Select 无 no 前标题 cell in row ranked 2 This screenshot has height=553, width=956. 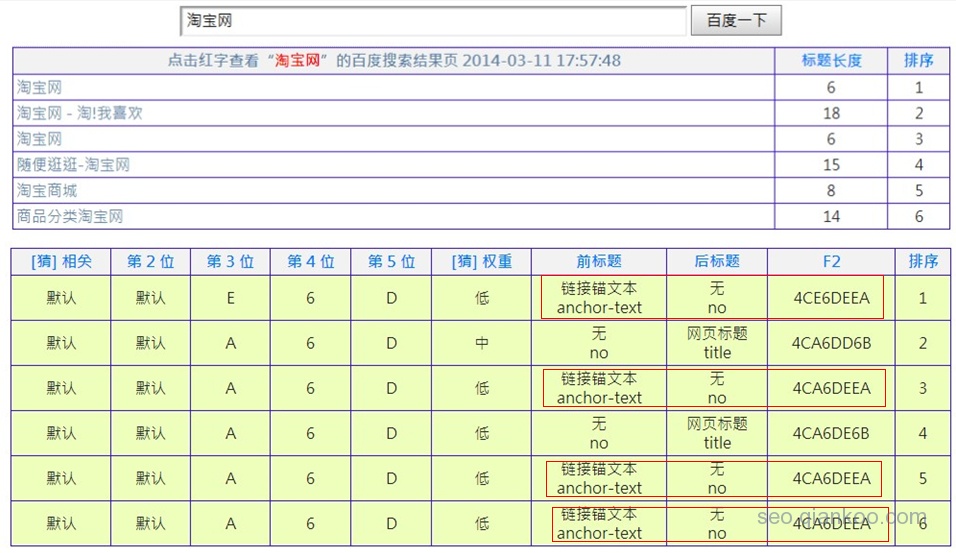pyautogui.click(x=599, y=343)
